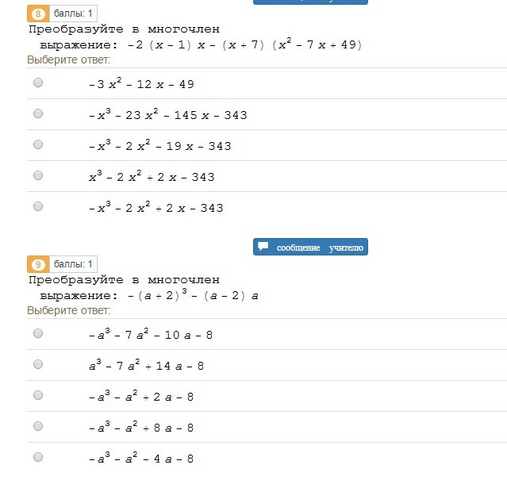507x480 pixels.
Task: Click the 'сообщение учителю' button
Action: (x=310, y=247)
